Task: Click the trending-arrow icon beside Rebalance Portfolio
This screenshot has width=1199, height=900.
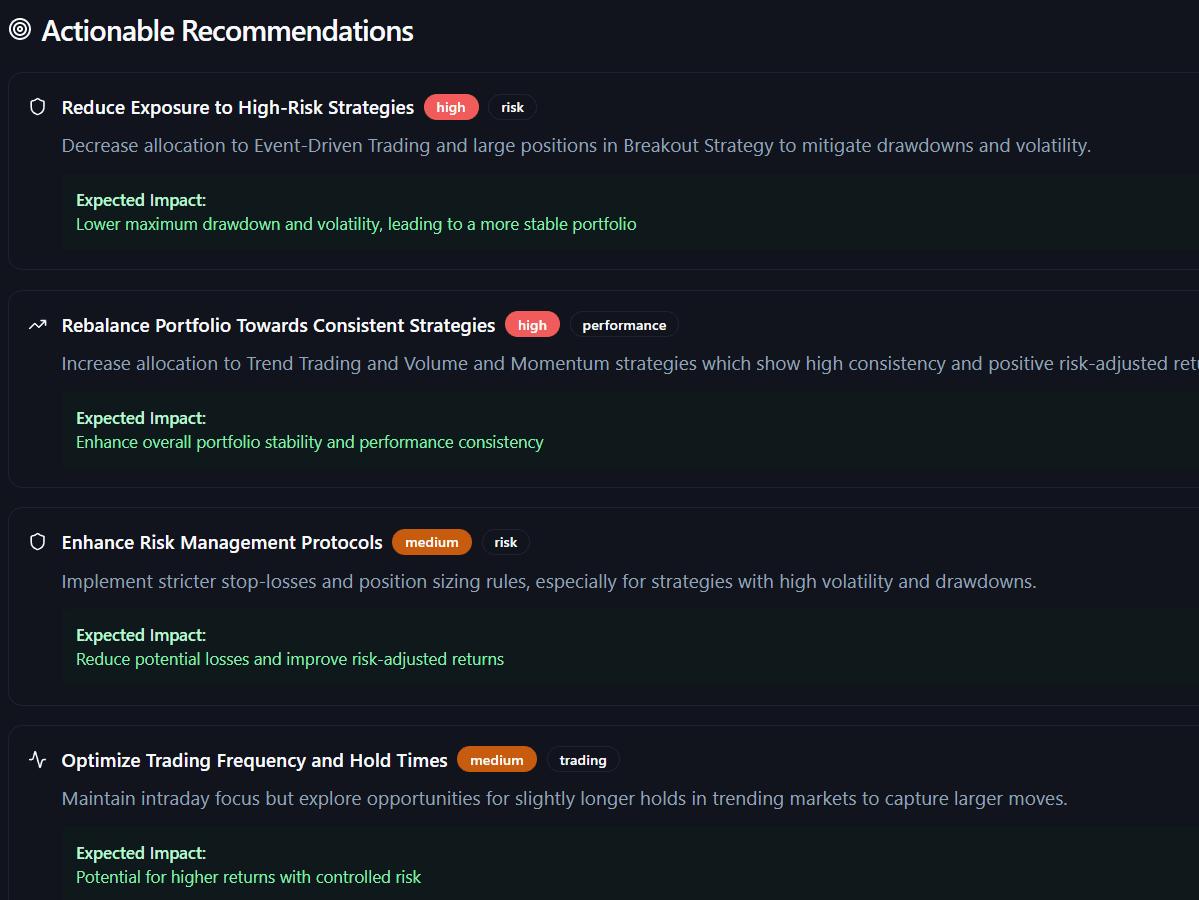Action: click(x=37, y=323)
